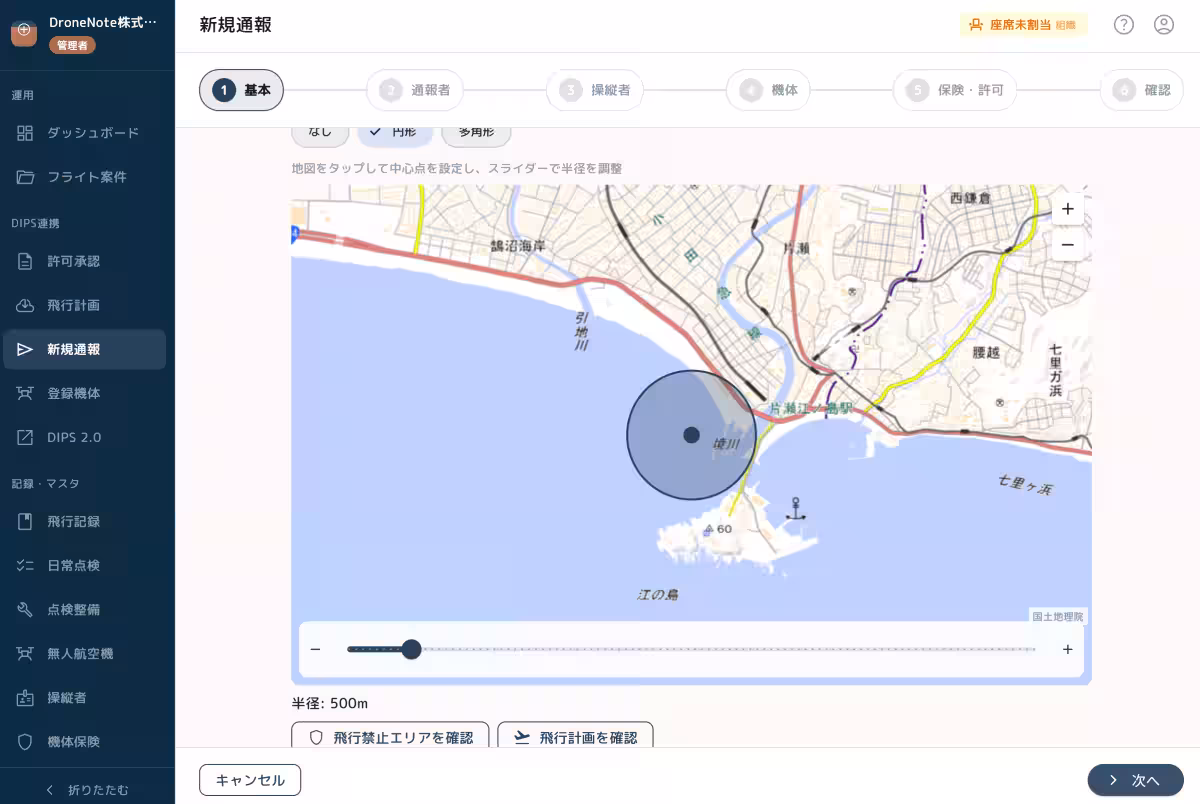
Task: Click the map zoom in plus button
Action: [x=1067, y=209]
